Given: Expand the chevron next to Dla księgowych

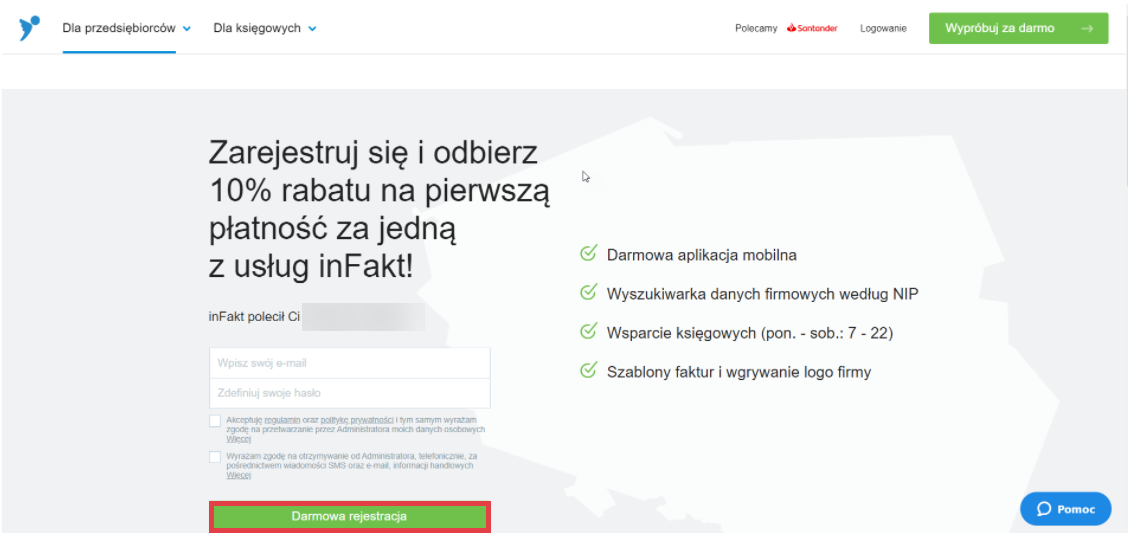Looking at the screenshot, I should [312, 29].
